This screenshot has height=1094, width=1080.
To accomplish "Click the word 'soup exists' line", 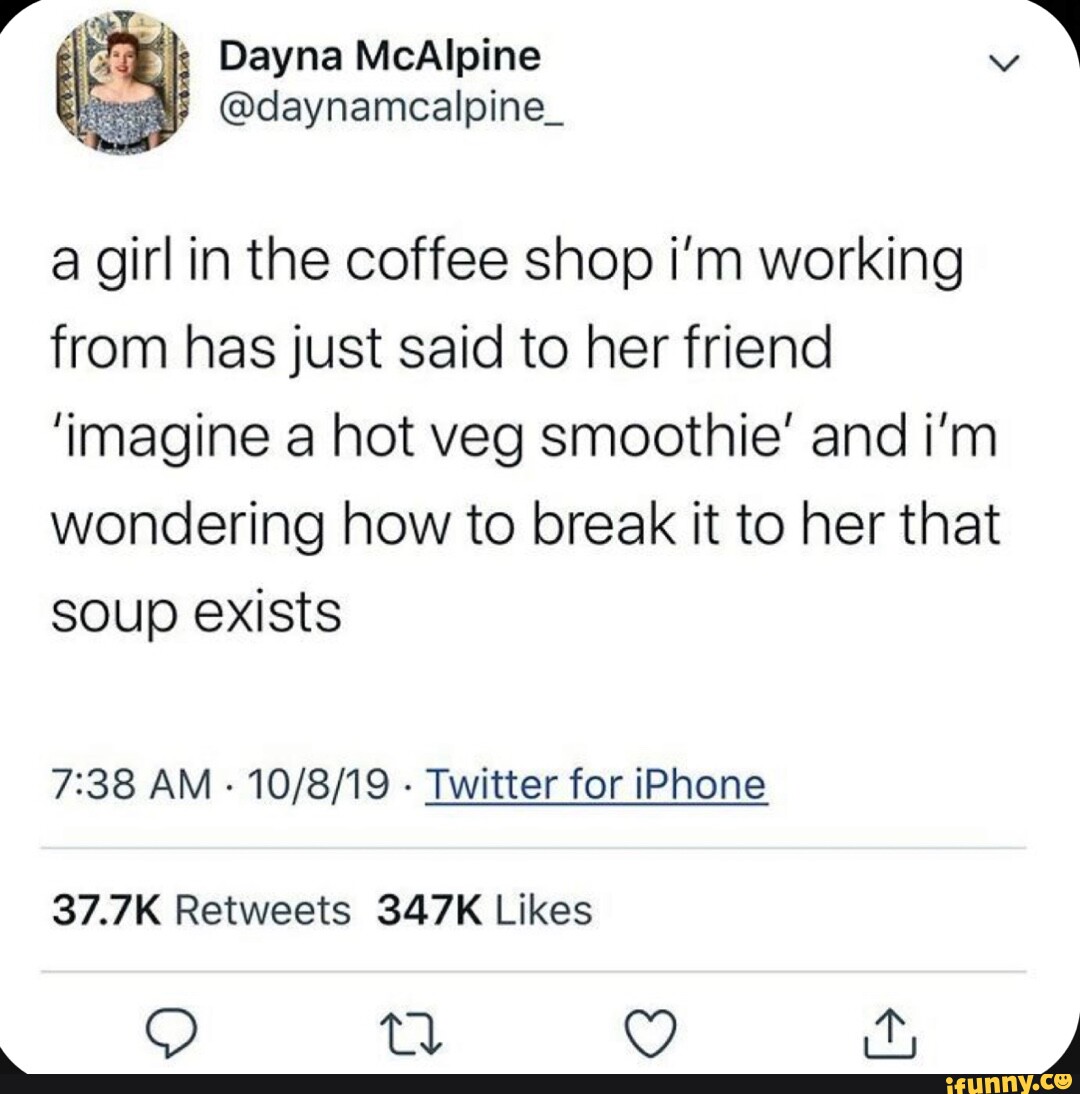I will point(196,614).
